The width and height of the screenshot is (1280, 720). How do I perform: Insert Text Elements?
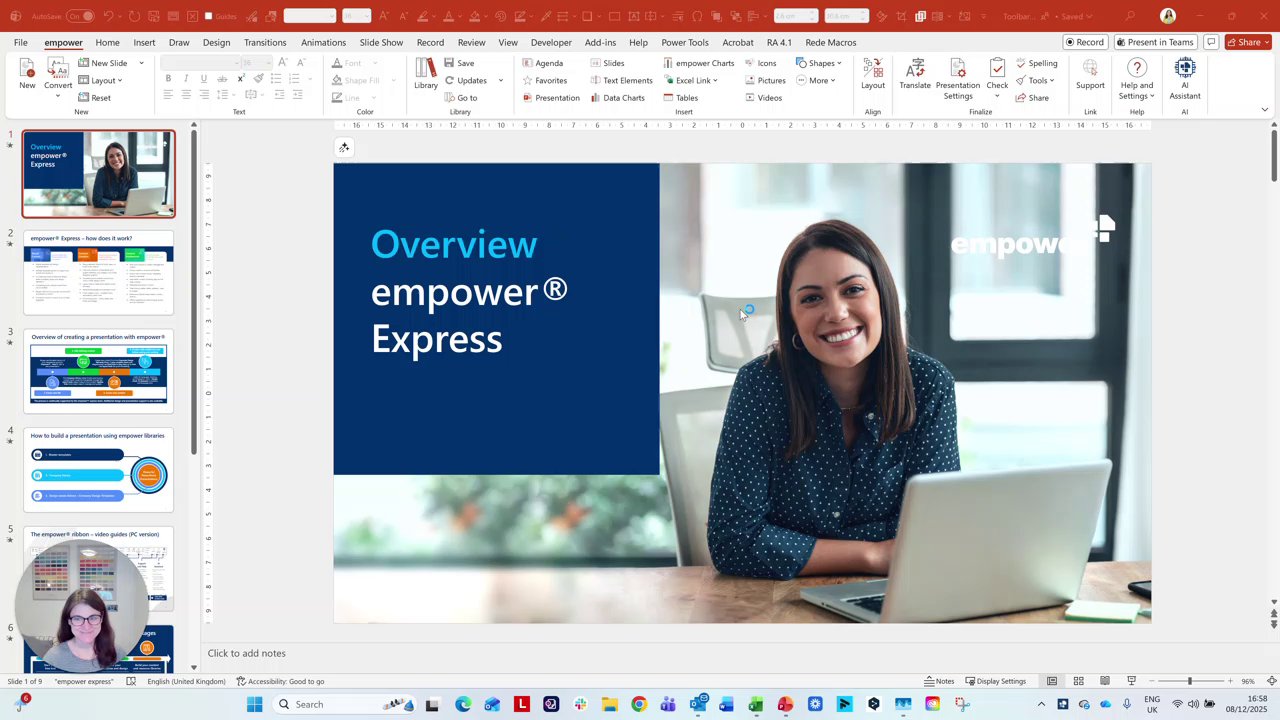coord(621,80)
